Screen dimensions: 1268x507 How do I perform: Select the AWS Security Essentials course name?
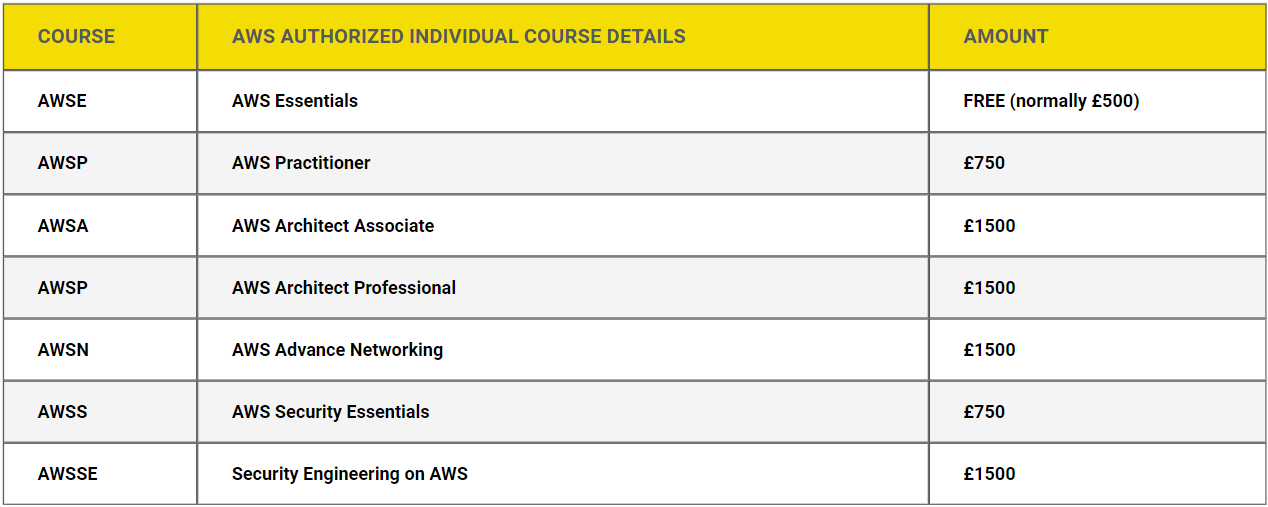click(331, 412)
